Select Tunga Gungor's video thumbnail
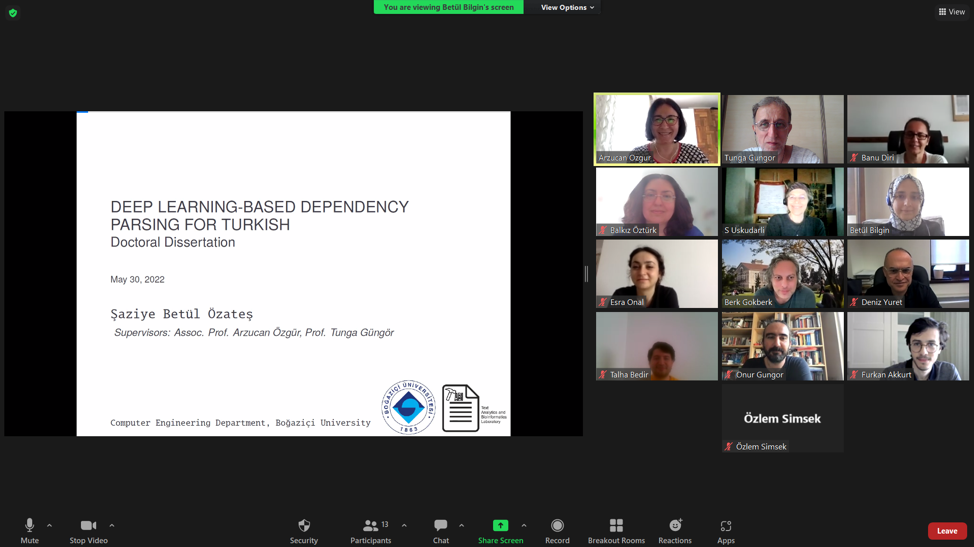The height and width of the screenshot is (547, 974). tap(783, 129)
